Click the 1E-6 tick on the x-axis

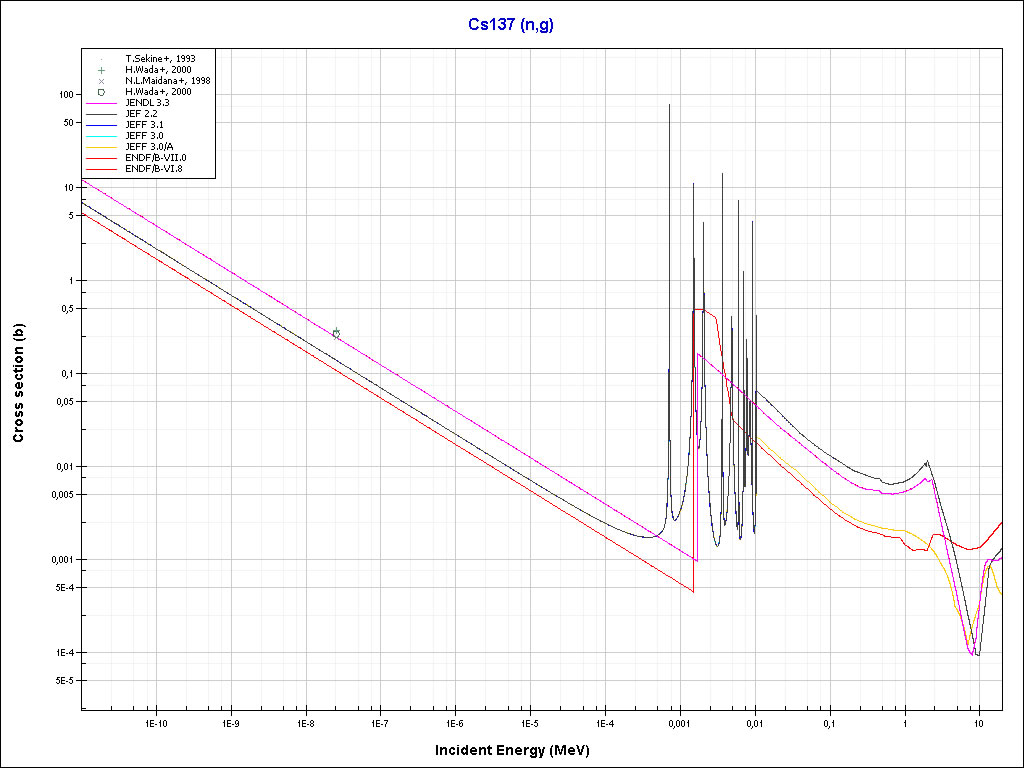pos(454,722)
